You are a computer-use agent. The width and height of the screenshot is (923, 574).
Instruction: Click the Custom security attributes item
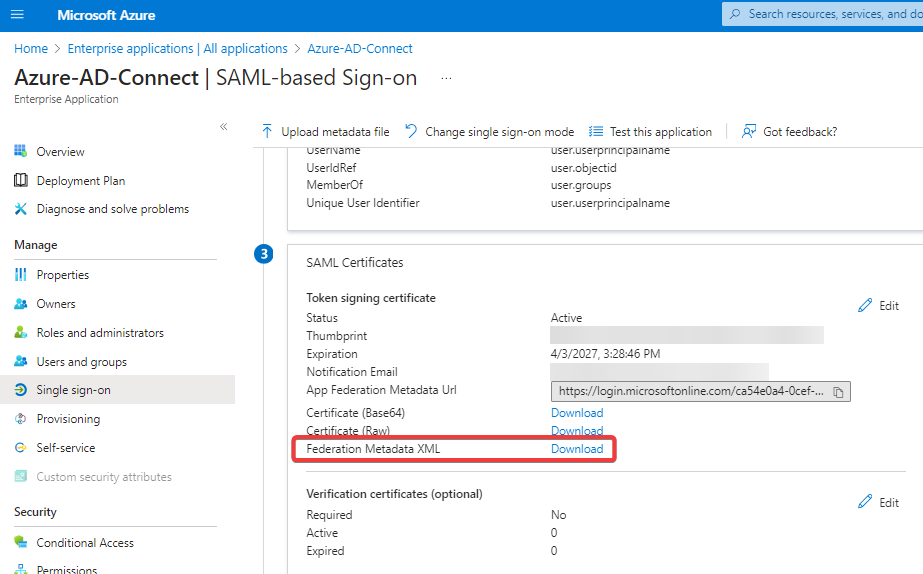pos(104,477)
